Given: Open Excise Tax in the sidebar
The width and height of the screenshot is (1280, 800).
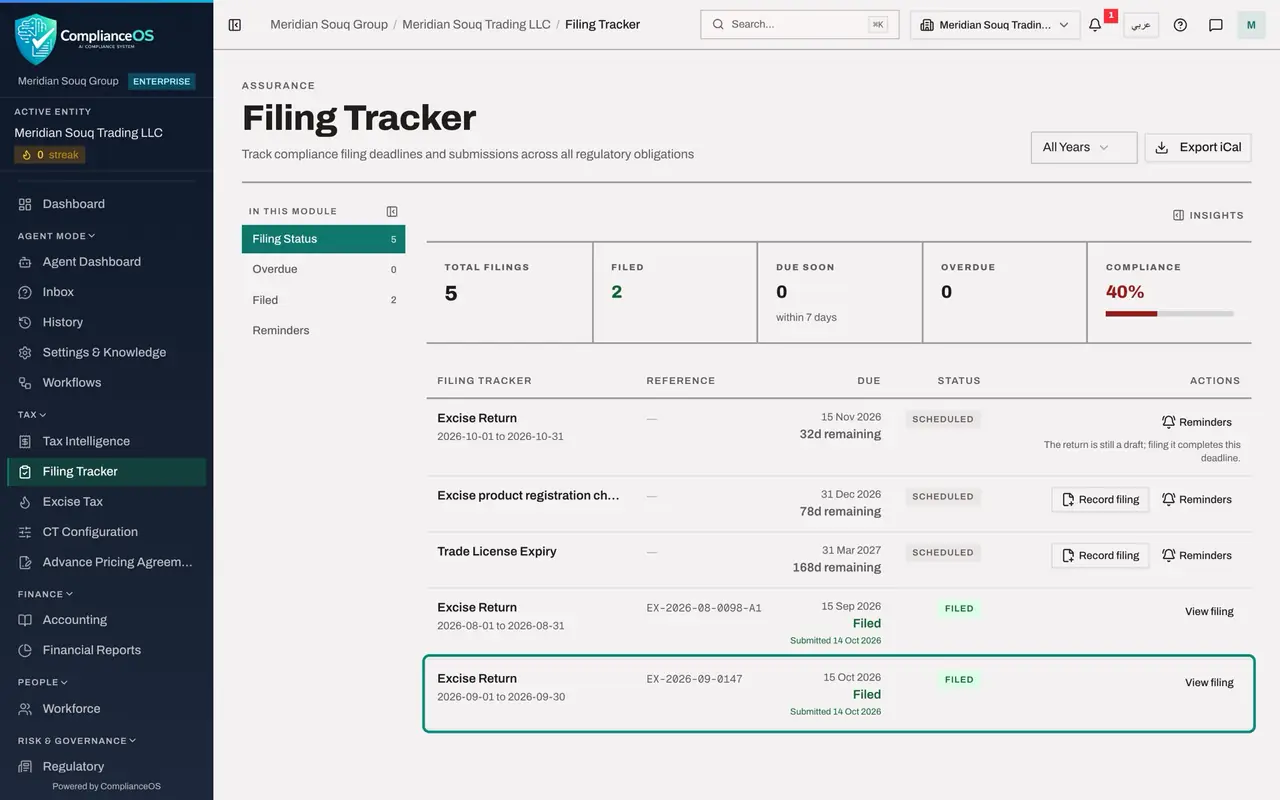Looking at the screenshot, I should pyautogui.click(x=107, y=501).
